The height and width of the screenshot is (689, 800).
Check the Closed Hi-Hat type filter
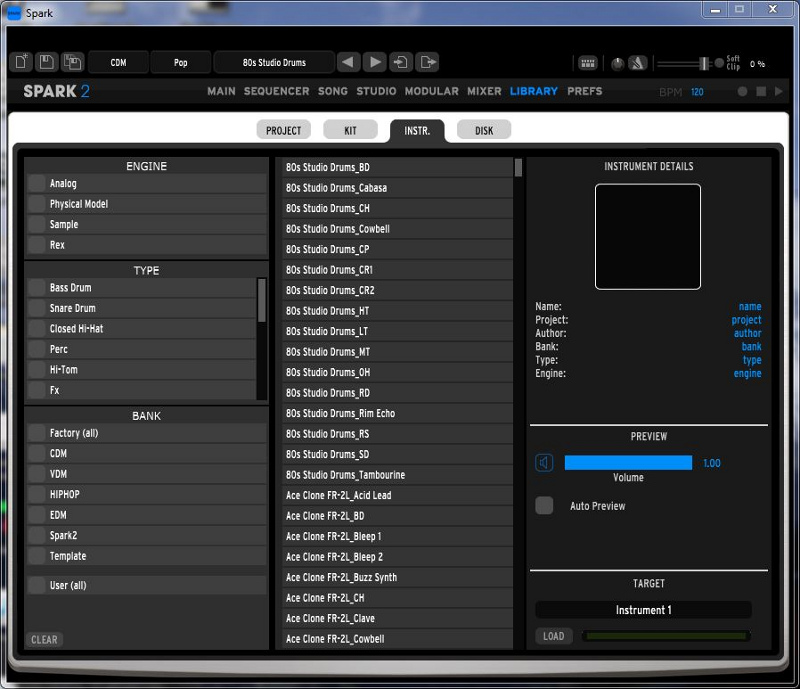pyautogui.click(x=37, y=329)
